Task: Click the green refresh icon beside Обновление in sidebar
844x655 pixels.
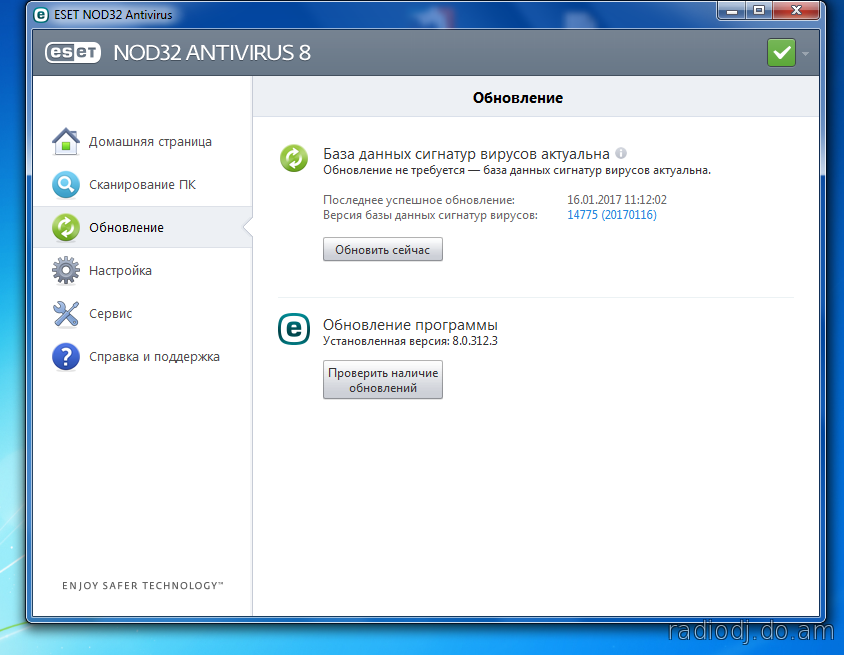Action: [66, 228]
